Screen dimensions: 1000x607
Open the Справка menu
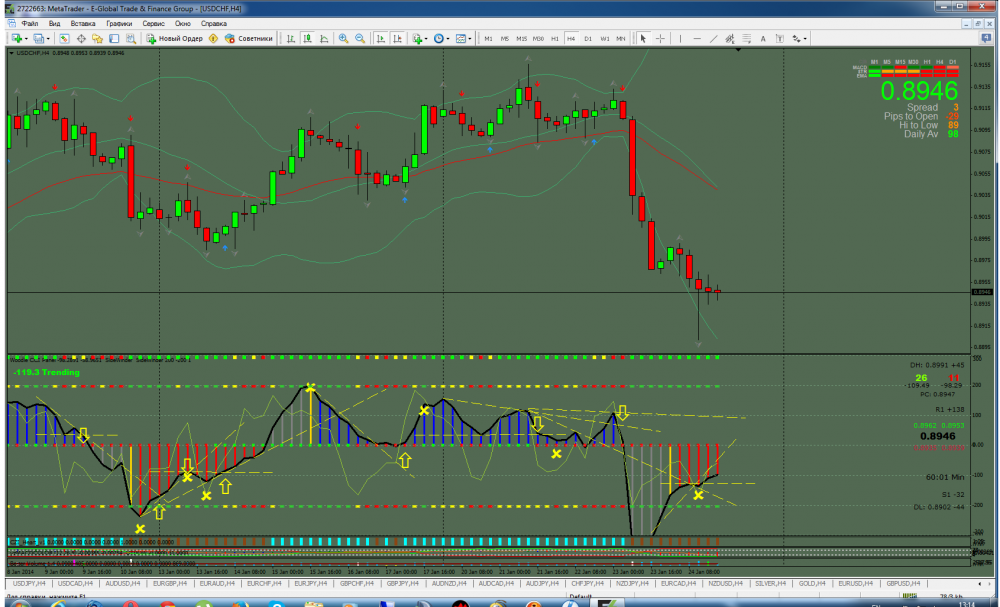214,23
